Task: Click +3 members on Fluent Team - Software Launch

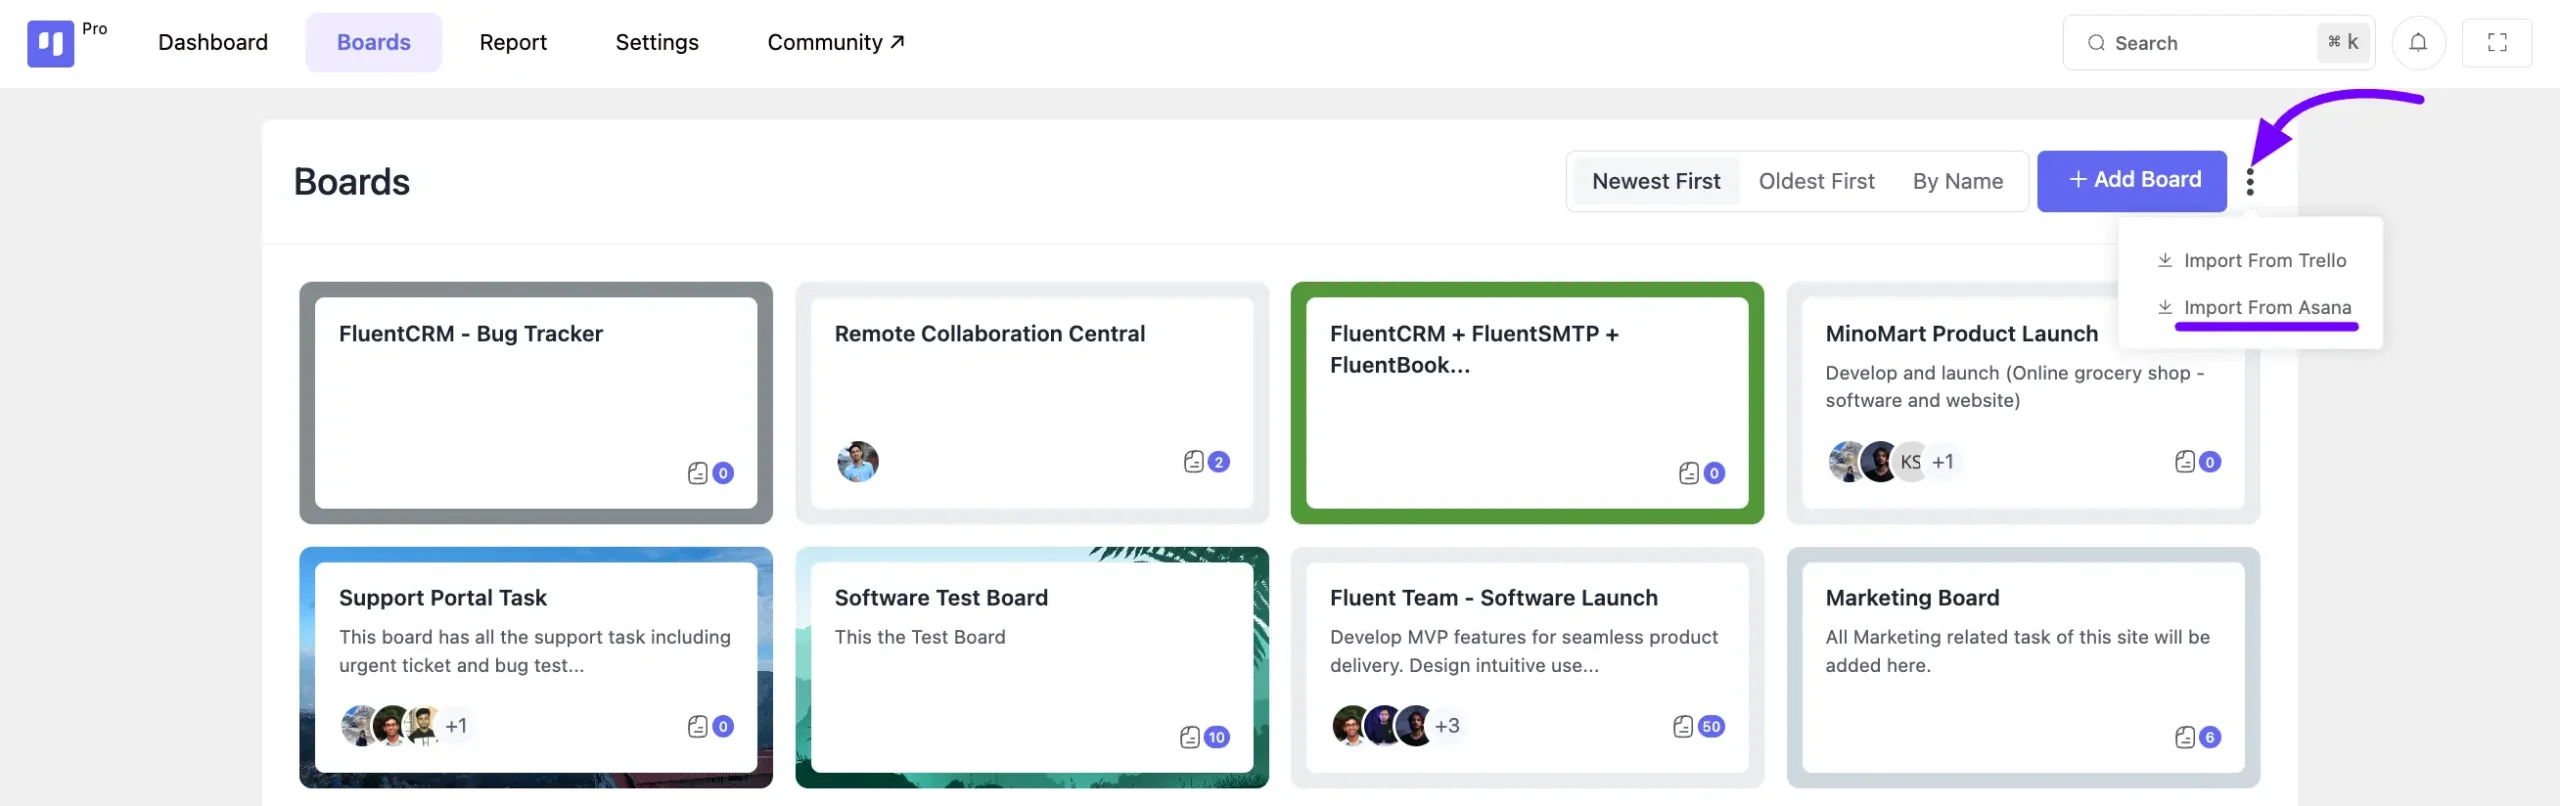Action: [1447, 725]
